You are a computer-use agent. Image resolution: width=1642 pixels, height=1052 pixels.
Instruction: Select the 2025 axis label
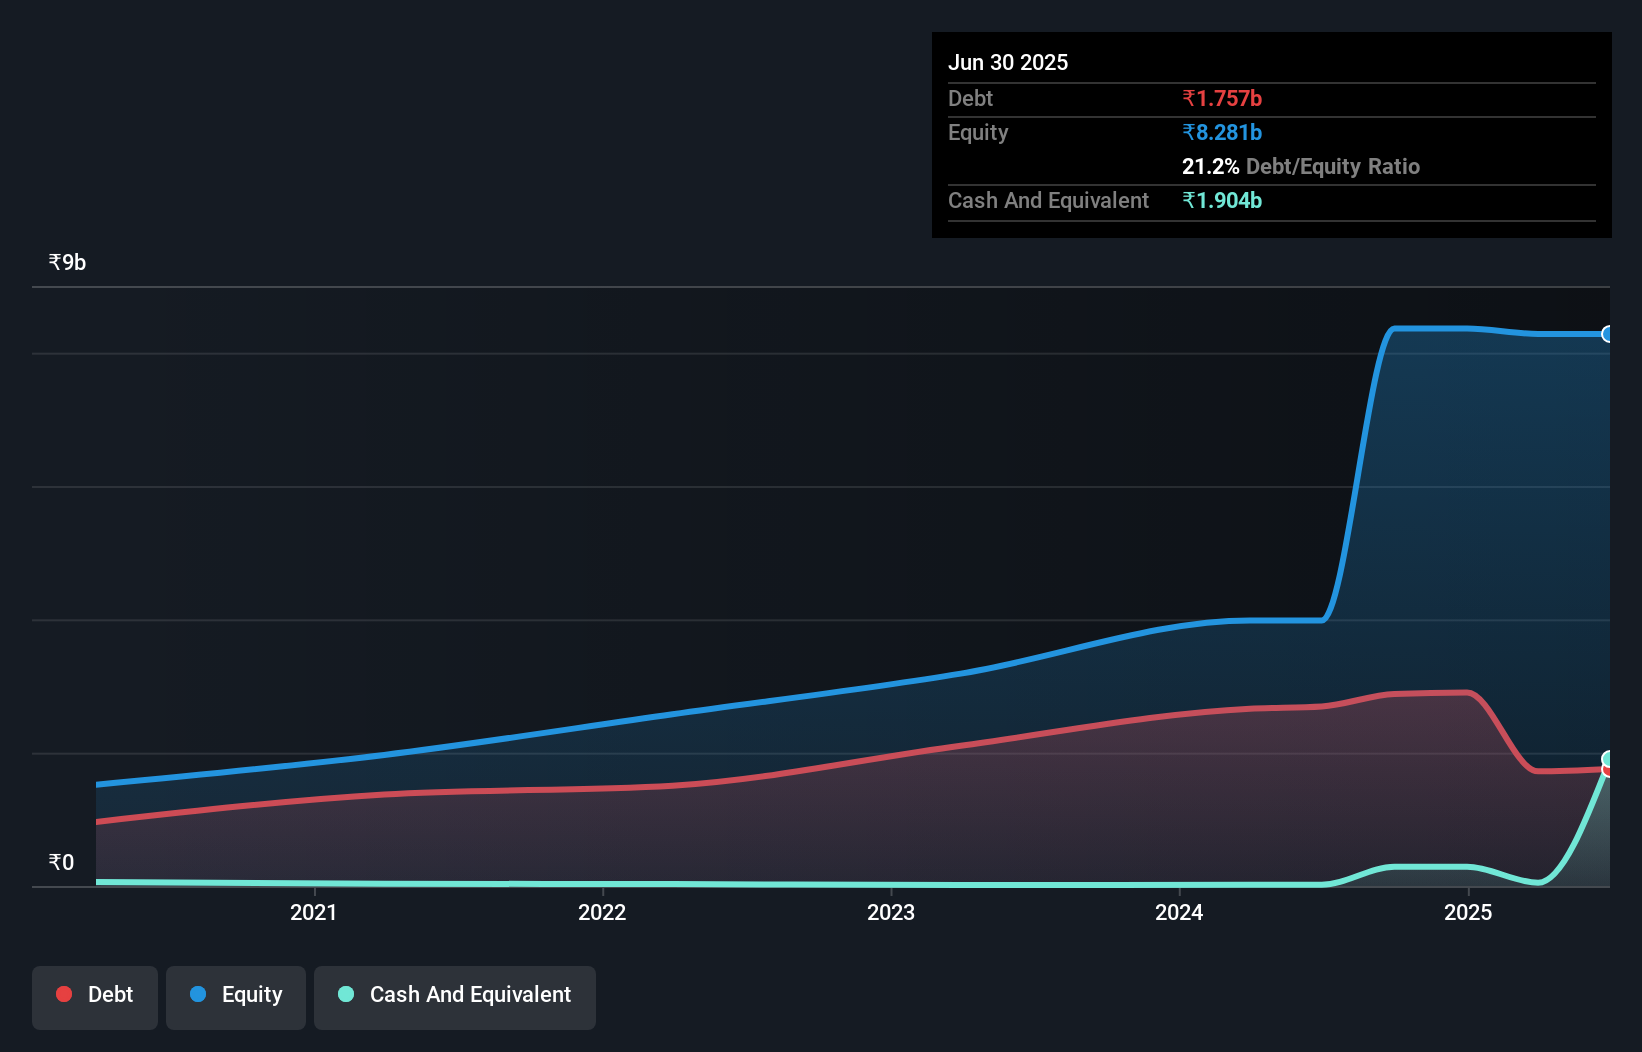pyautogui.click(x=1468, y=912)
